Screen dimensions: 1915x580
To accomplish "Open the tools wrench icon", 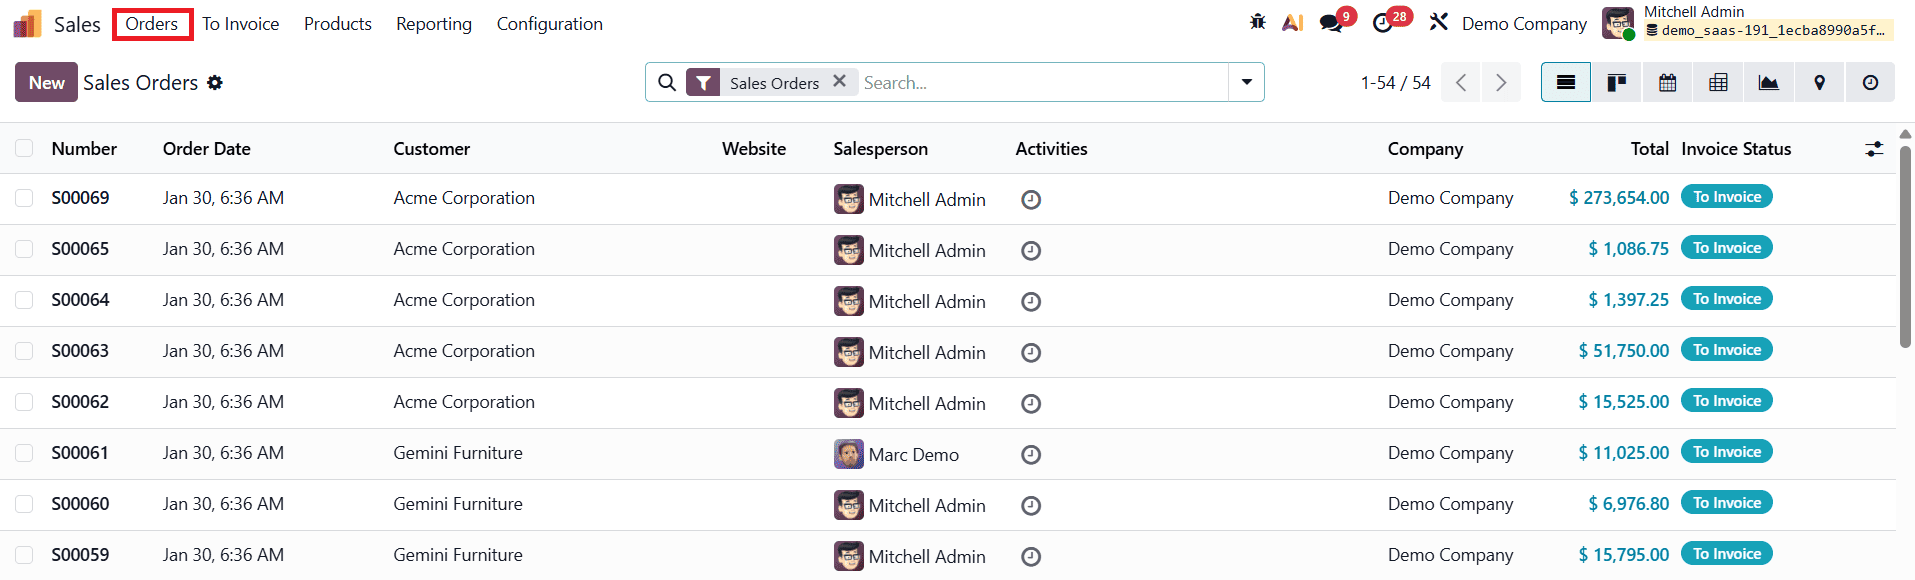I will click(x=1438, y=22).
